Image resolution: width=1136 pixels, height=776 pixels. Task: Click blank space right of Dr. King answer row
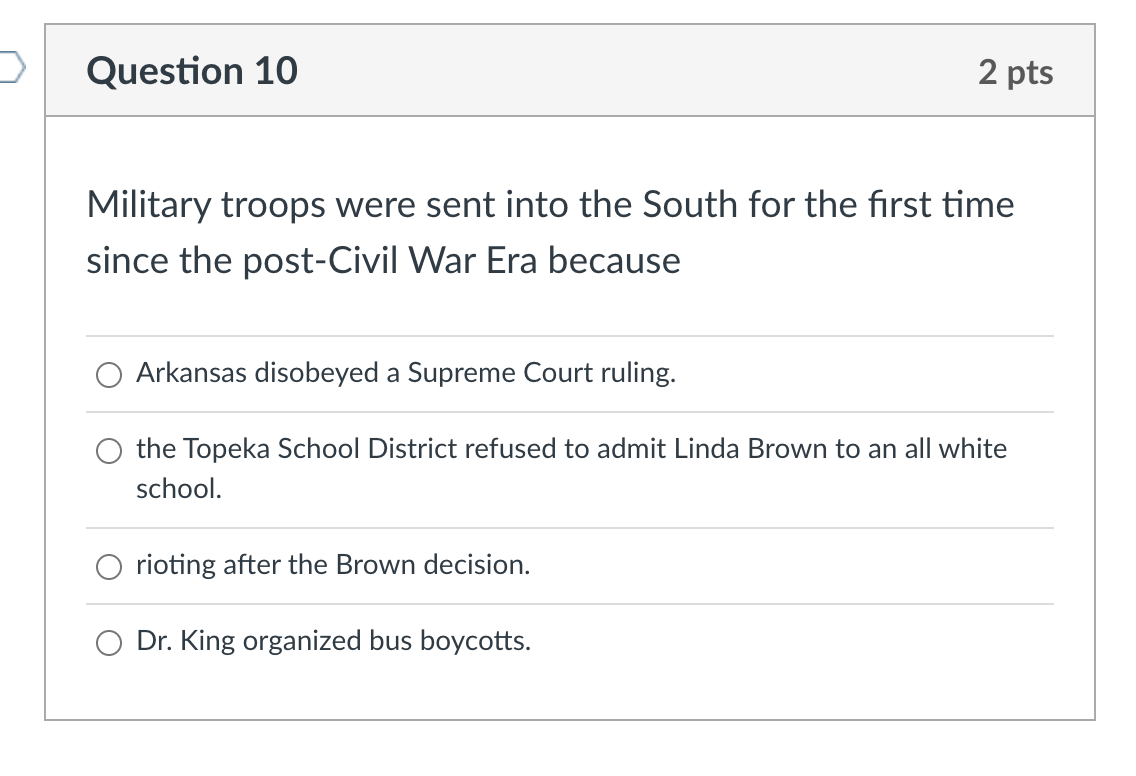pyautogui.click(x=790, y=642)
